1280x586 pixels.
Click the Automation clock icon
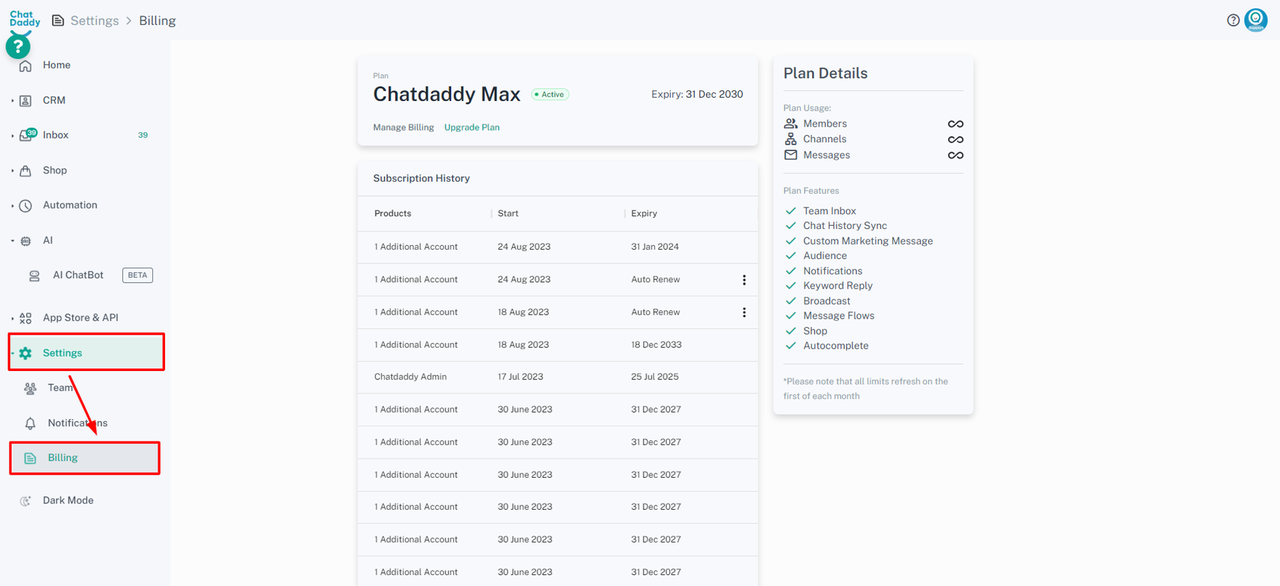[x=26, y=206]
